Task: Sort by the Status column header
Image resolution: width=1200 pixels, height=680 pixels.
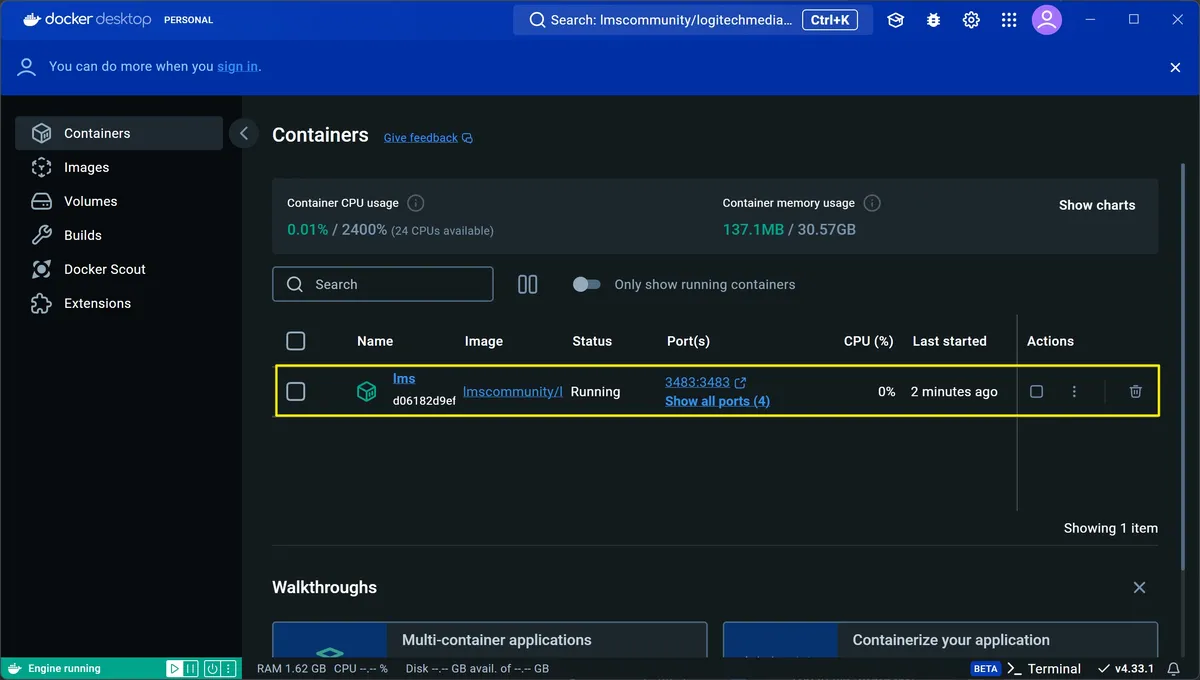Action: 592,341
